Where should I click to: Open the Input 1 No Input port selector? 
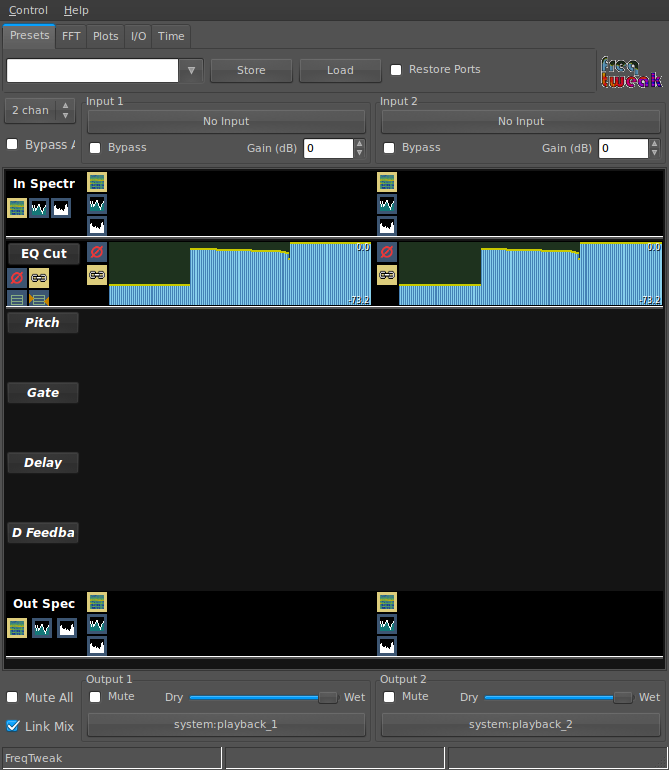pyautogui.click(x=226, y=121)
